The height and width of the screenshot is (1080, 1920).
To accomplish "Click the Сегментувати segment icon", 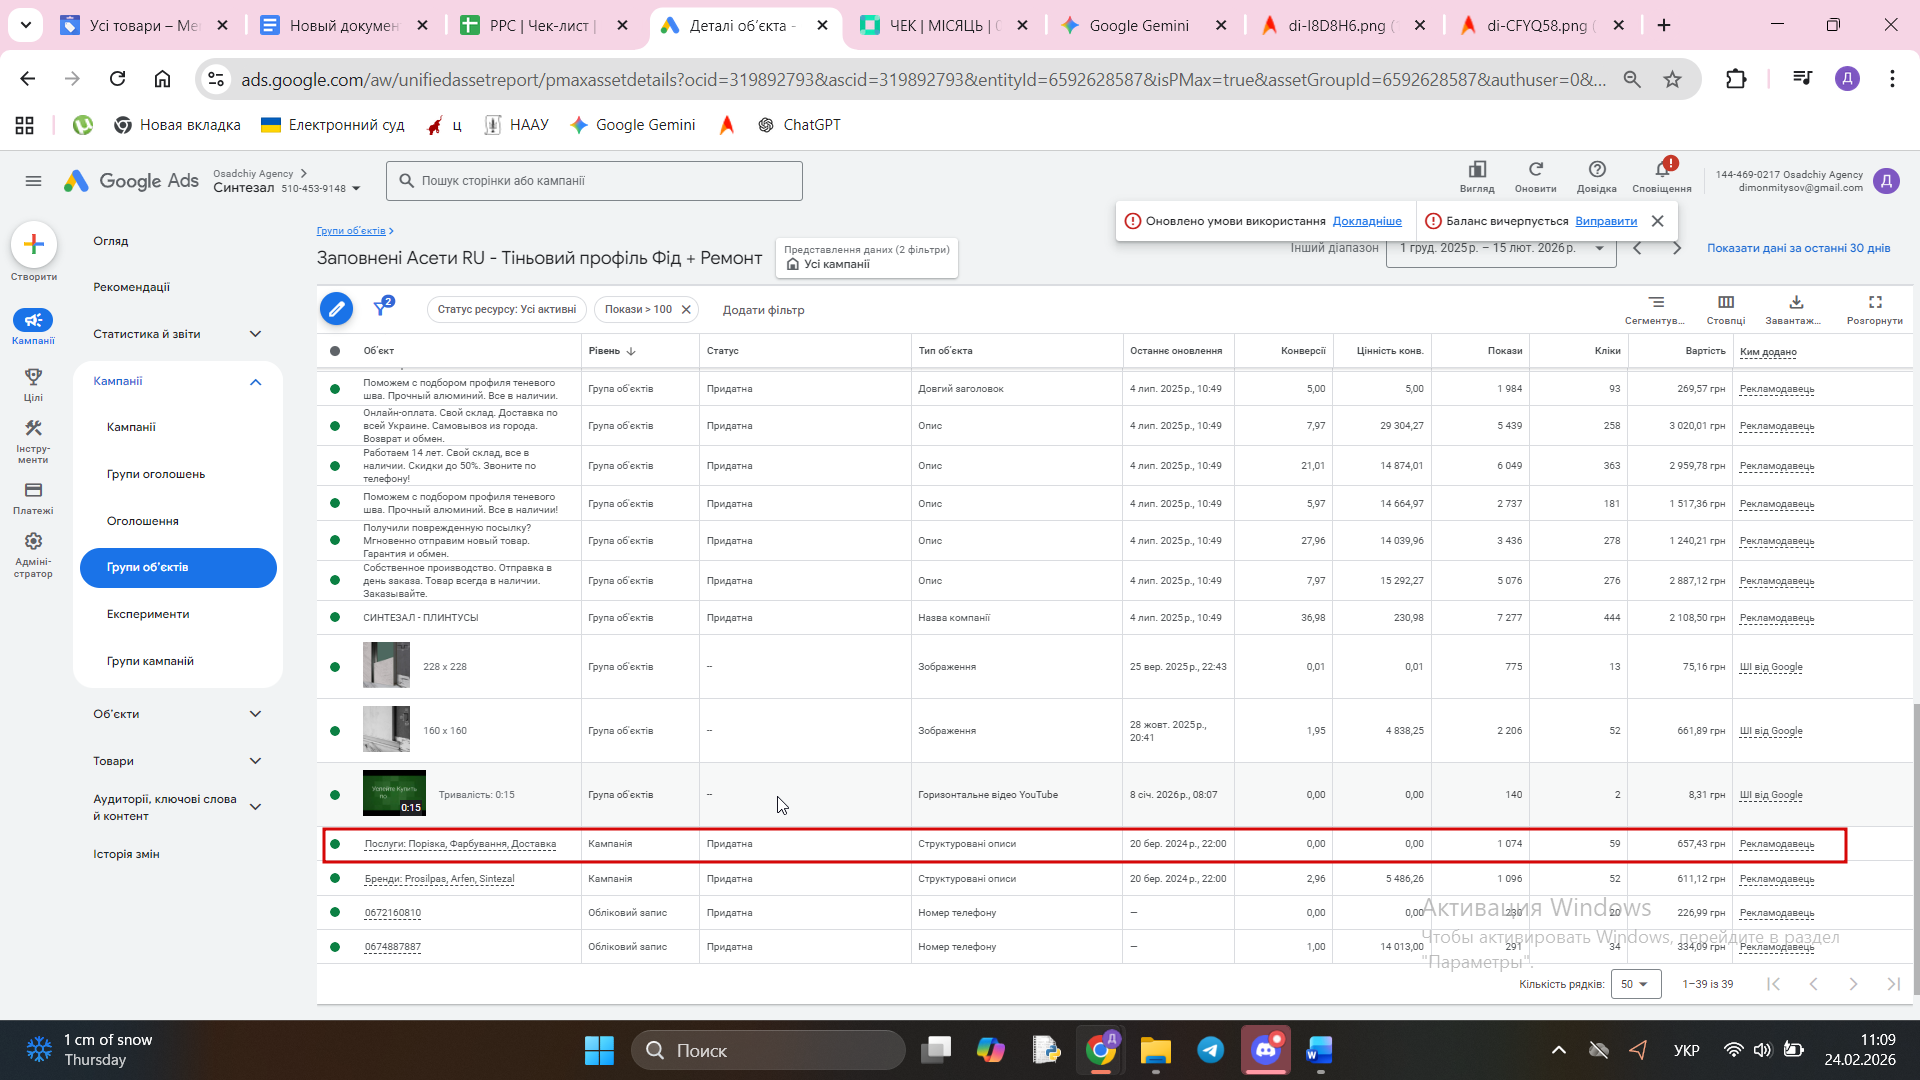I will (x=1655, y=303).
